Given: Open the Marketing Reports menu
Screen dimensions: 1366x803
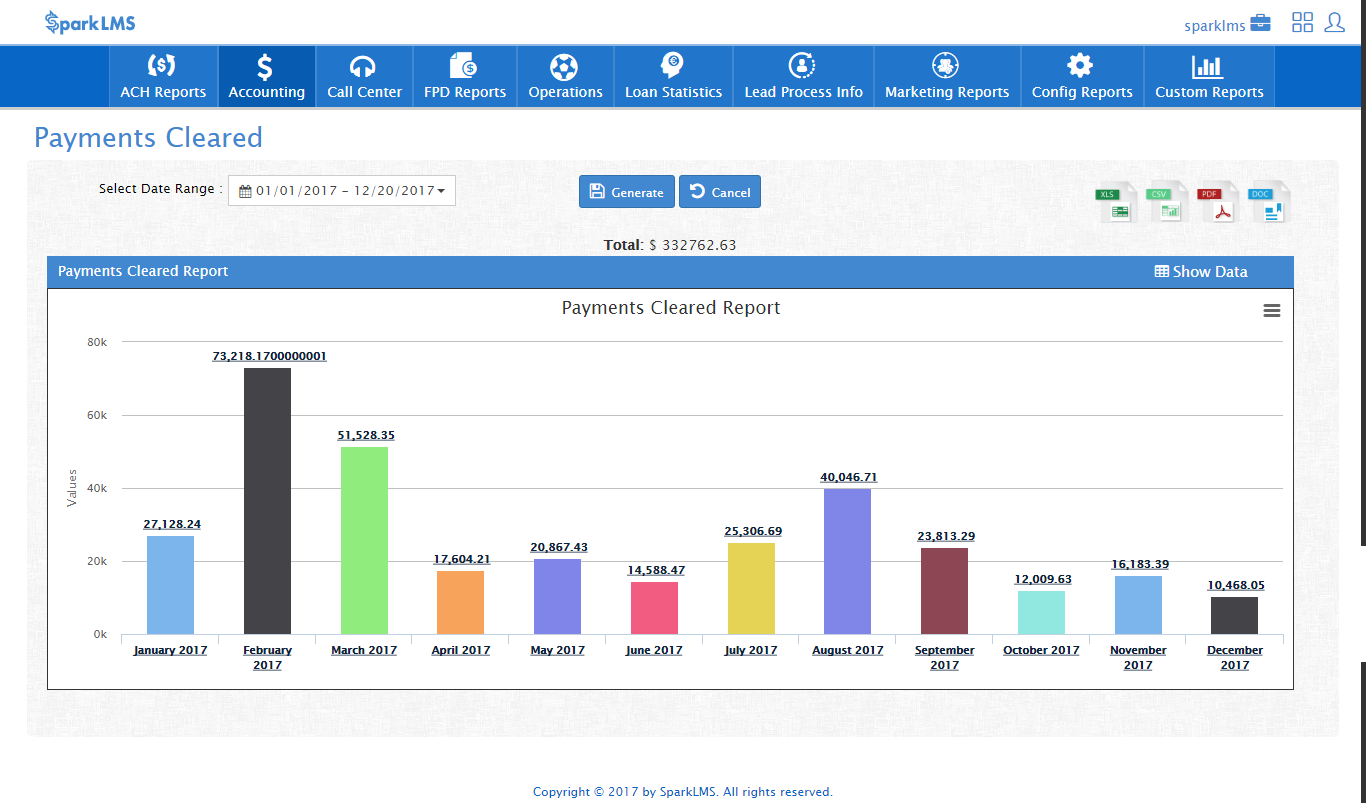Looking at the screenshot, I should (x=947, y=76).
